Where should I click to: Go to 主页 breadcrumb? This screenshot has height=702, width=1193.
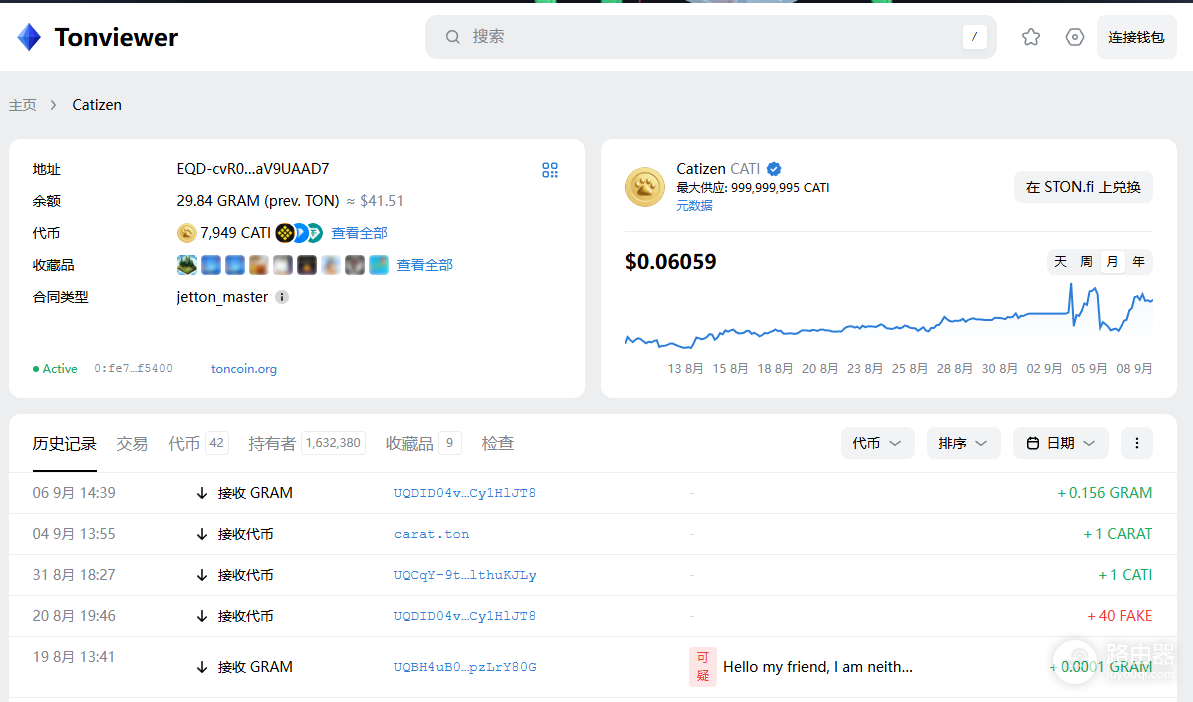[x=23, y=105]
